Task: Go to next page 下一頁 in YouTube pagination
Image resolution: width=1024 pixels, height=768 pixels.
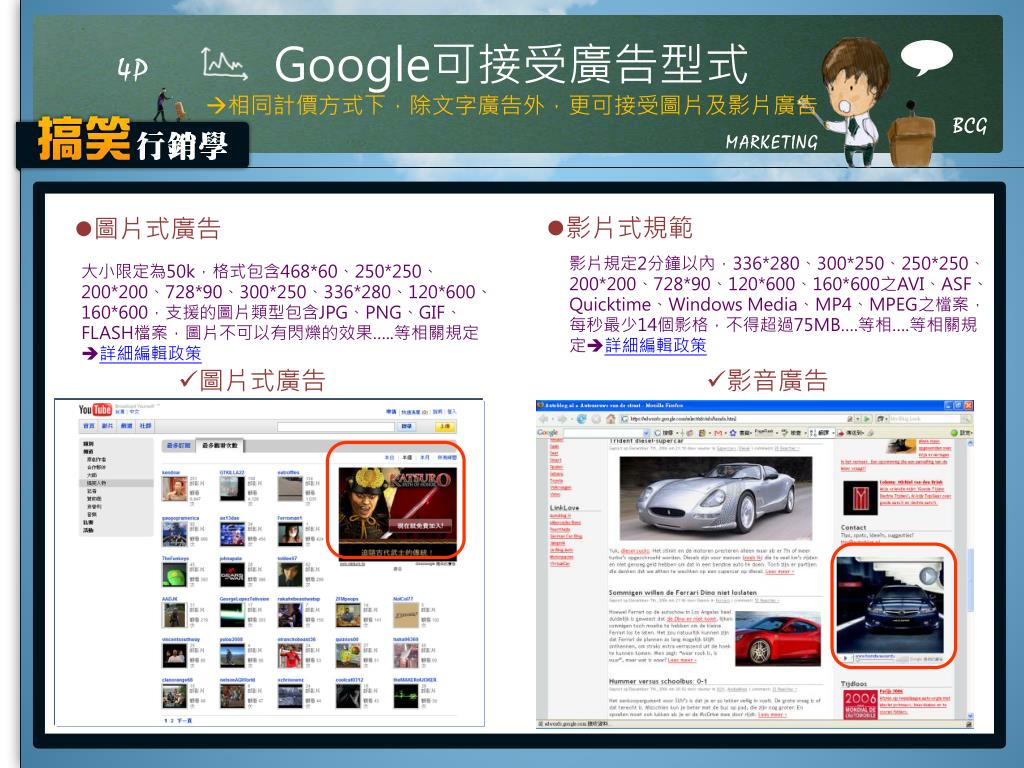Action: pyautogui.click(x=184, y=720)
